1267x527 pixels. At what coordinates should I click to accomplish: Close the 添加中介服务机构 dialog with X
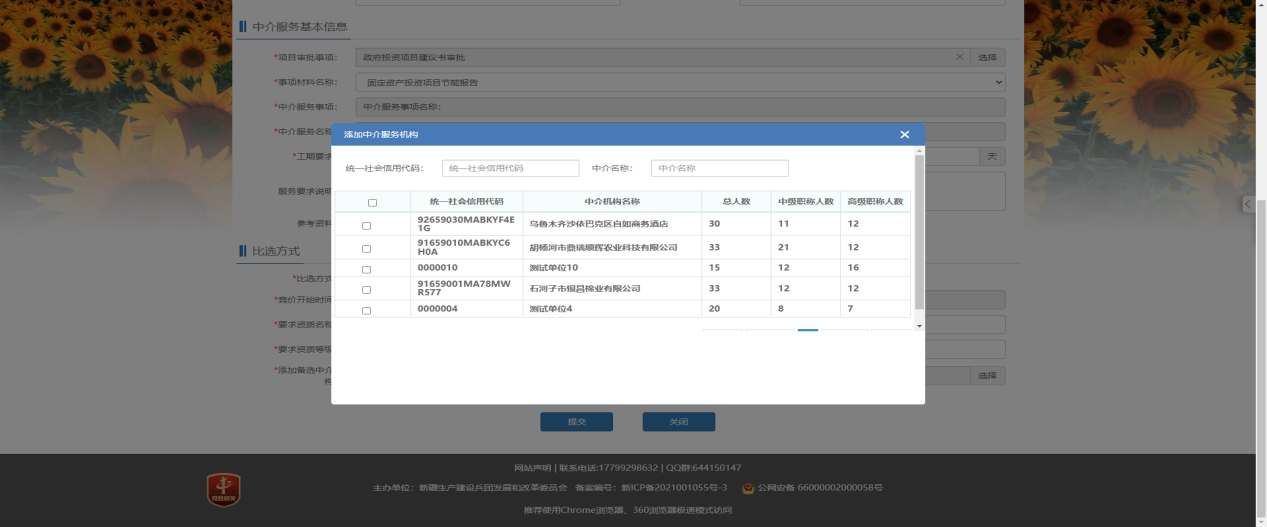point(904,135)
